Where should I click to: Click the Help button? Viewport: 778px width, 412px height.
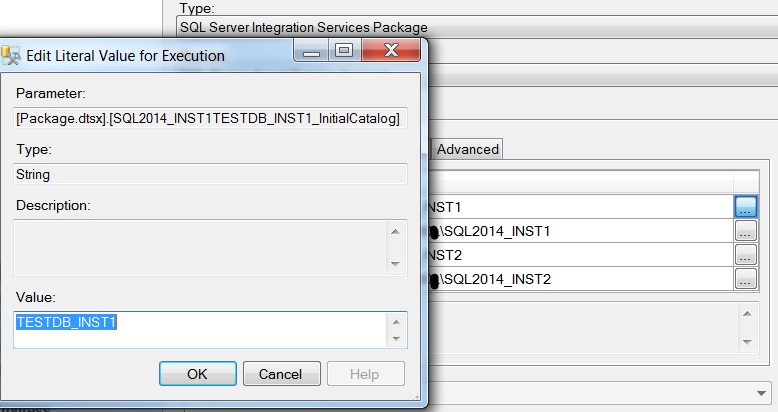click(x=365, y=374)
